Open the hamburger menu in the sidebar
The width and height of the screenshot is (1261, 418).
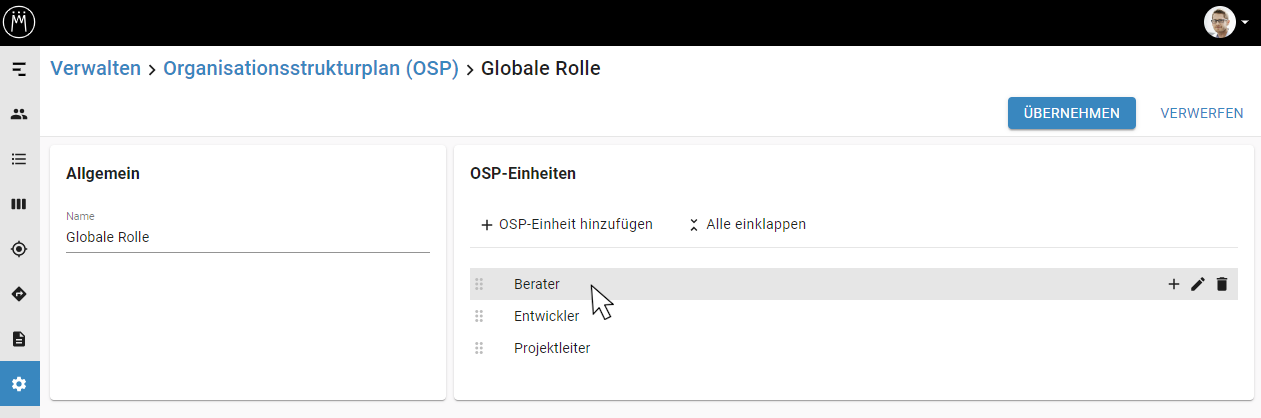19,69
